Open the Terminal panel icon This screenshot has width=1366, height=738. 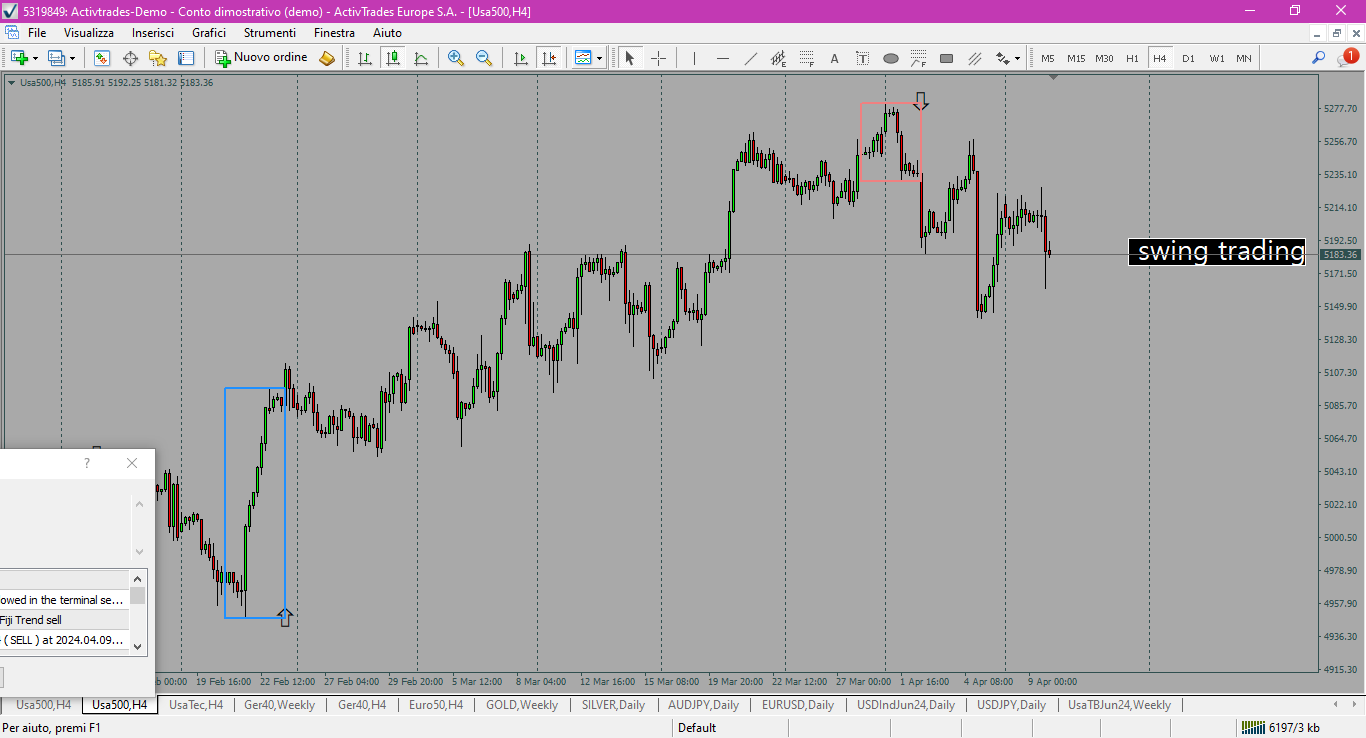tap(186, 58)
